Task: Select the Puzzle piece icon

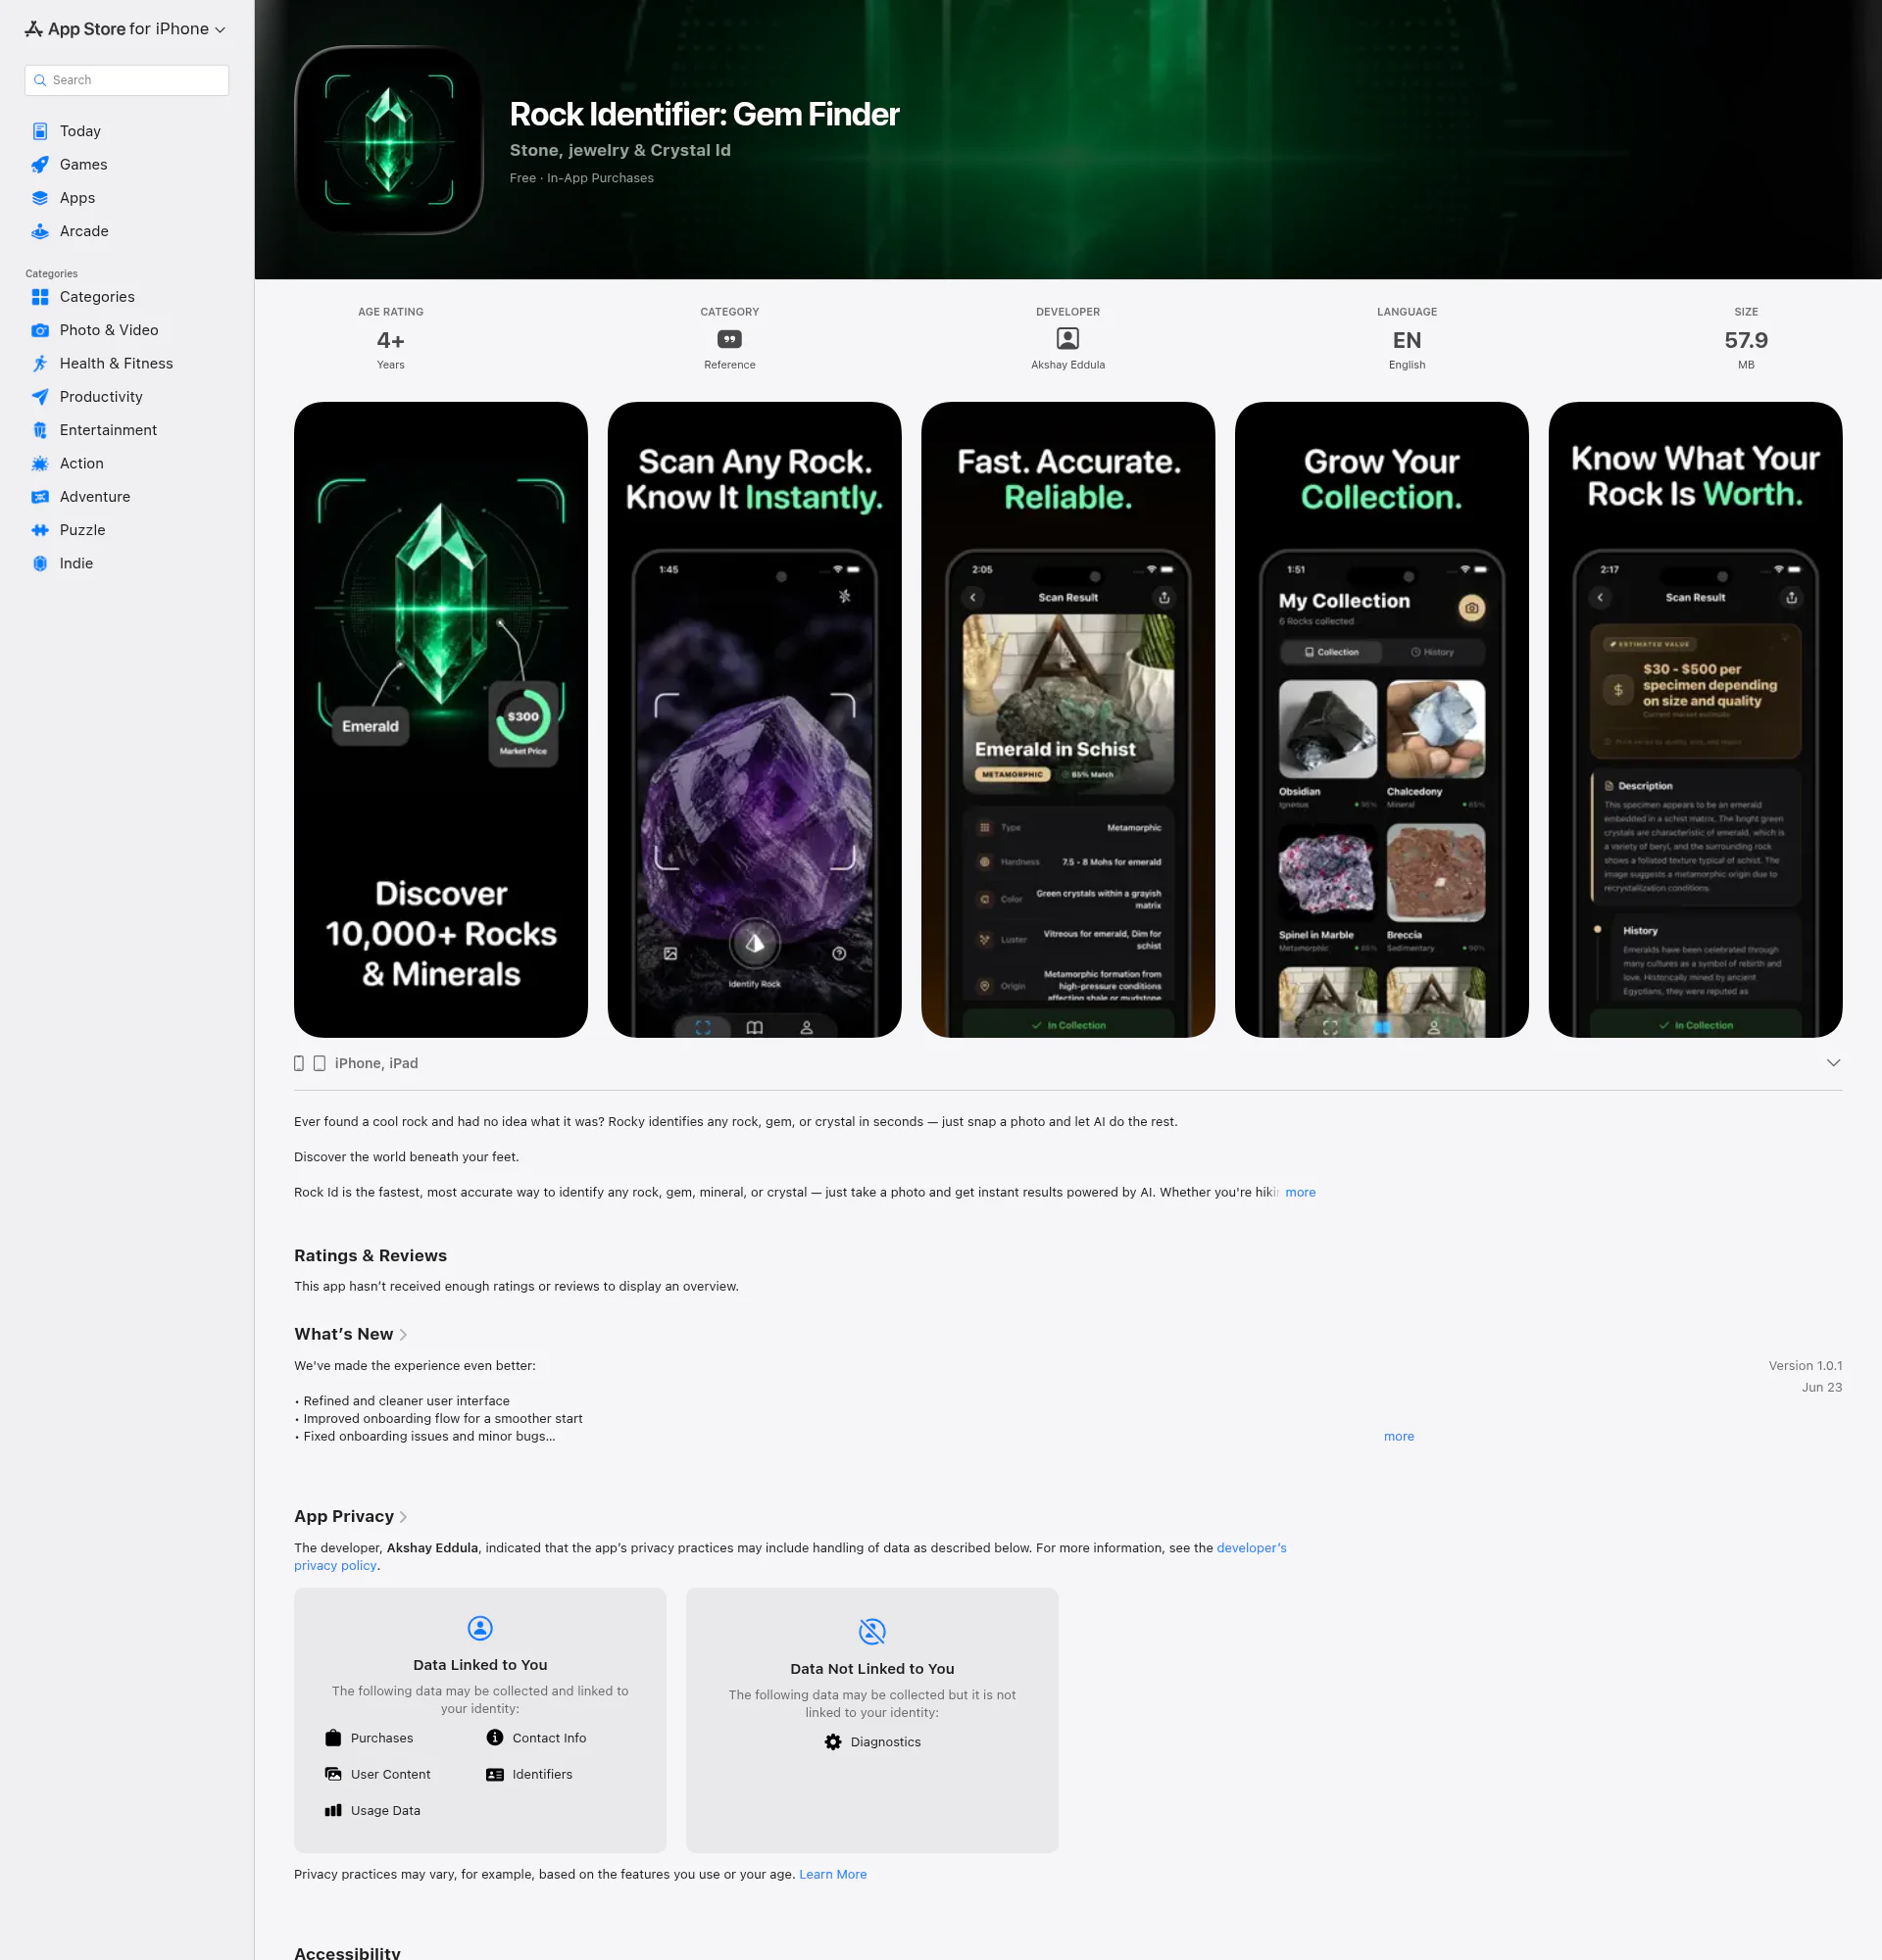Action: pyautogui.click(x=40, y=530)
